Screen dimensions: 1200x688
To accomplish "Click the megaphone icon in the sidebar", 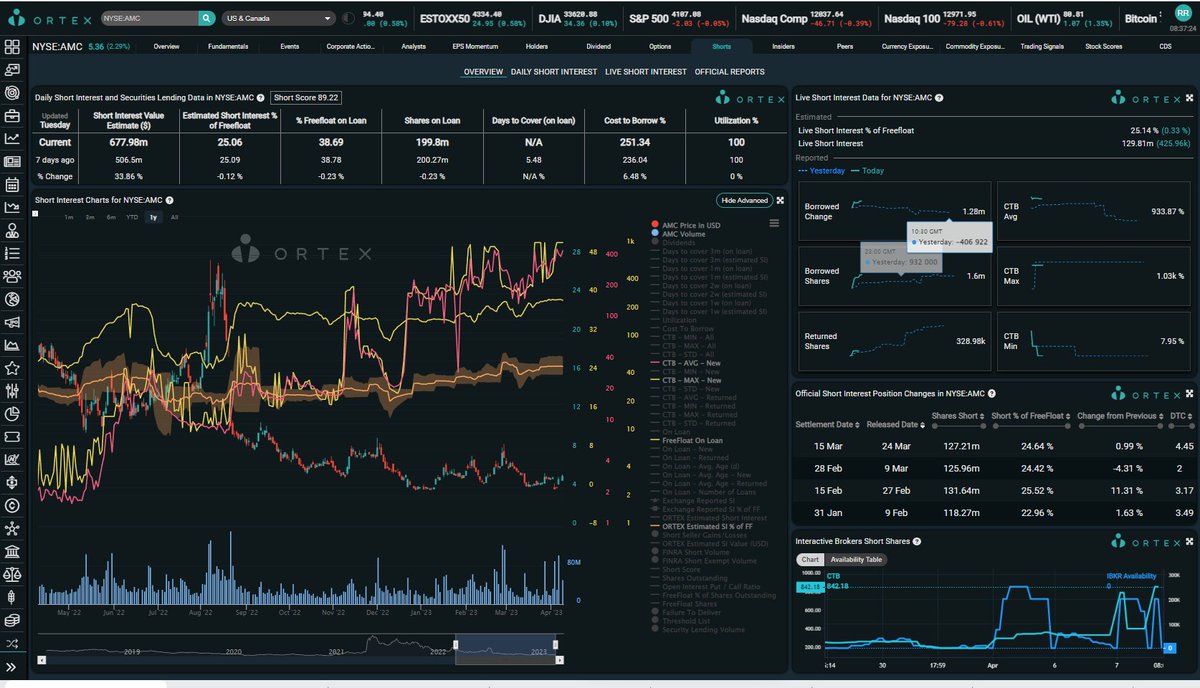I will tap(12, 322).
